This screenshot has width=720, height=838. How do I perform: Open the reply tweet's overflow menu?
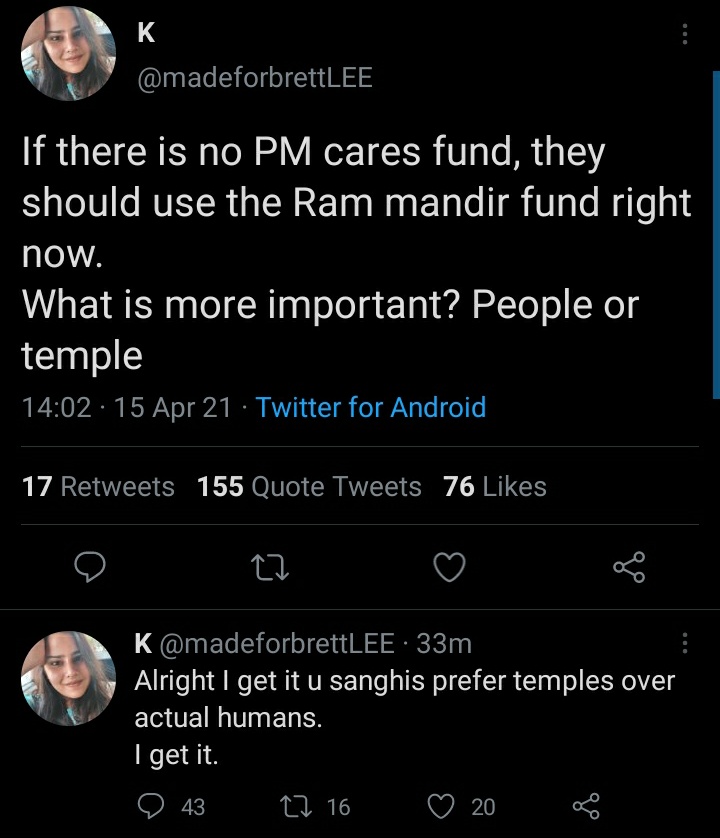coord(685,643)
